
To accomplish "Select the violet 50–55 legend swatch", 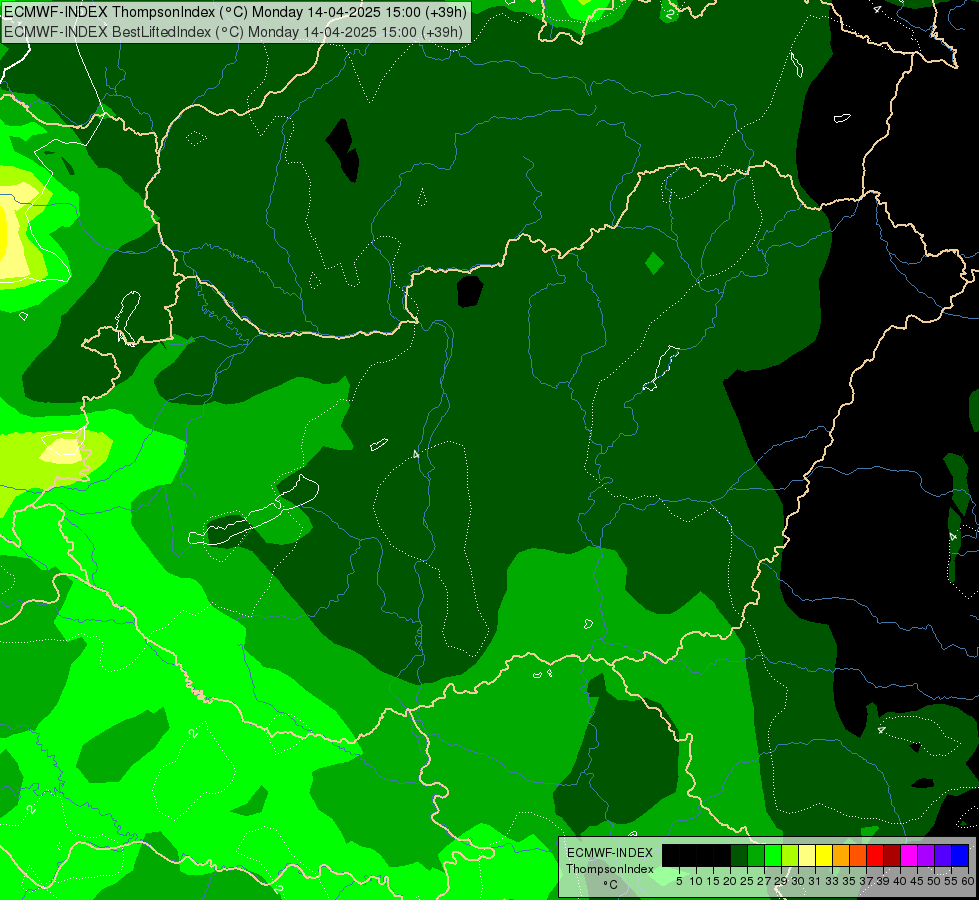I will click(x=943, y=855).
